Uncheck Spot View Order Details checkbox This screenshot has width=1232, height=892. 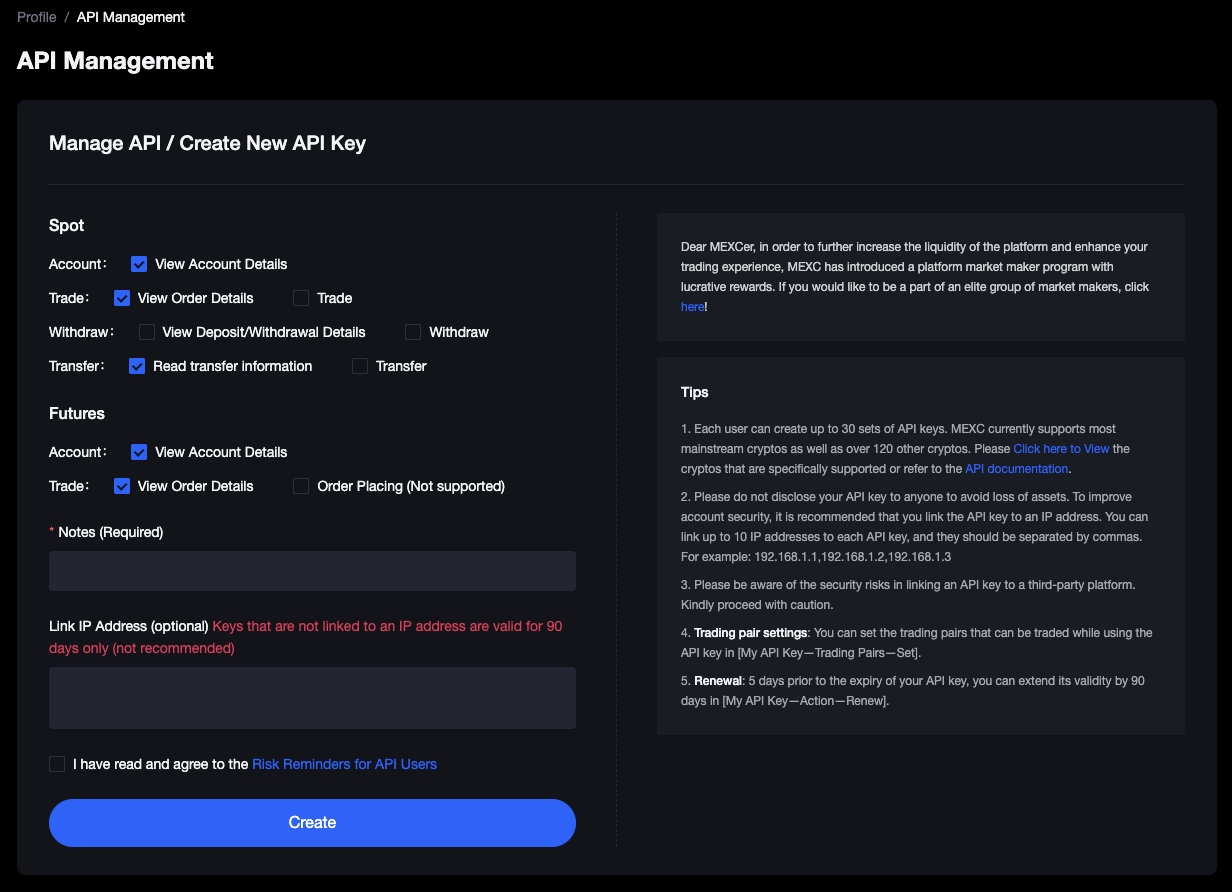122,298
